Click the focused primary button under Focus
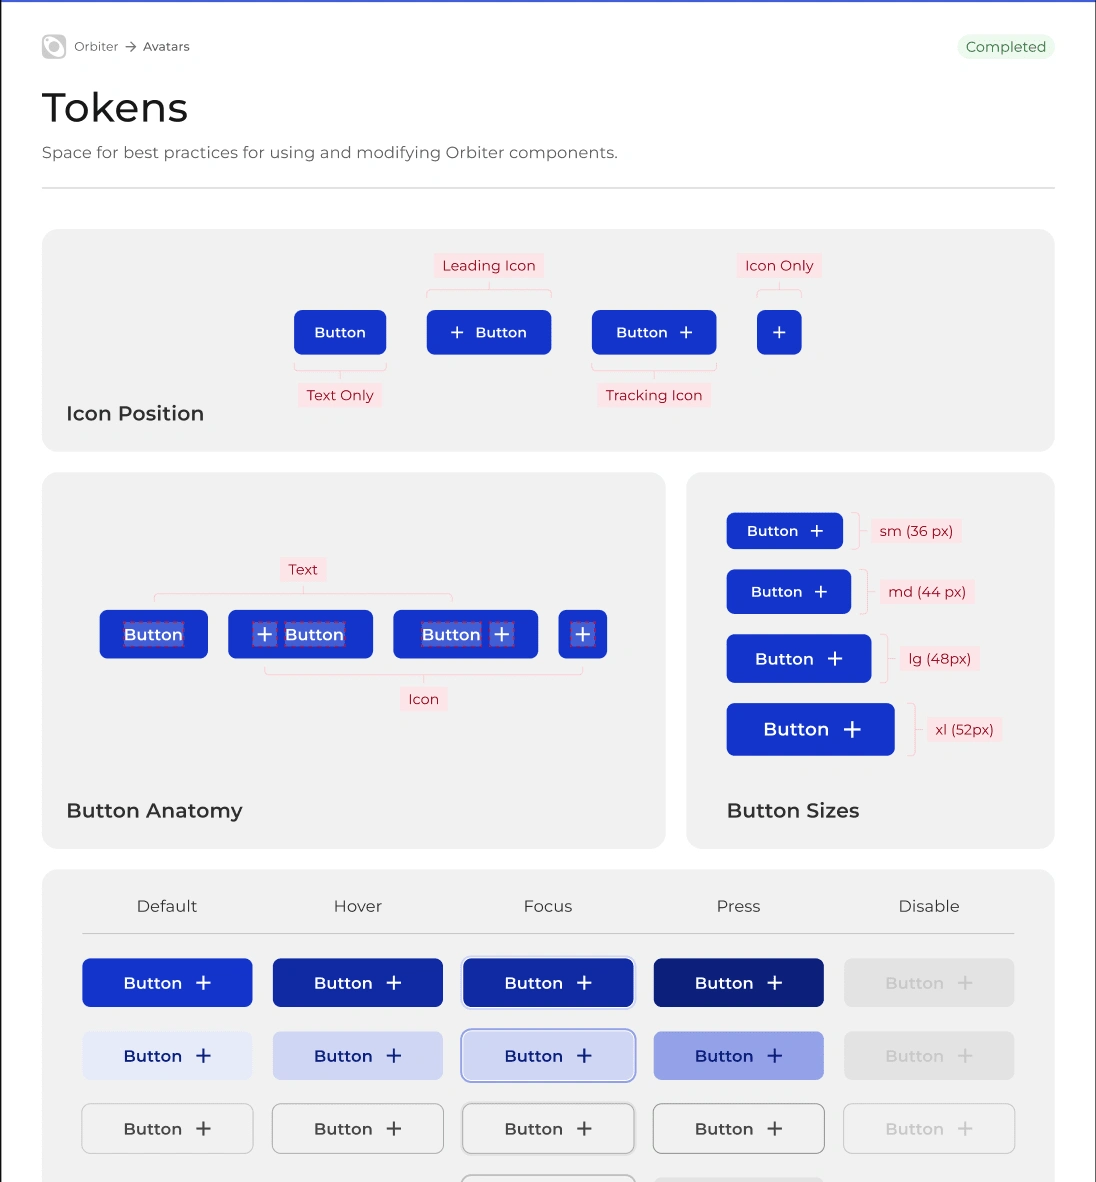 point(548,983)
